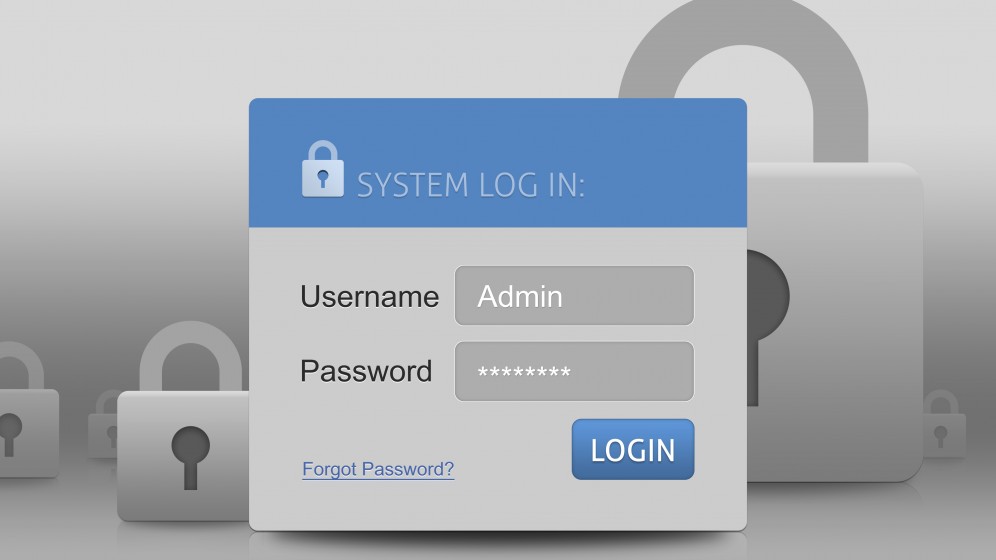Click the faded tiny padlock behind the left padlock
The height and width of the screenshot is (560, 996).
(x=103, y=423)
